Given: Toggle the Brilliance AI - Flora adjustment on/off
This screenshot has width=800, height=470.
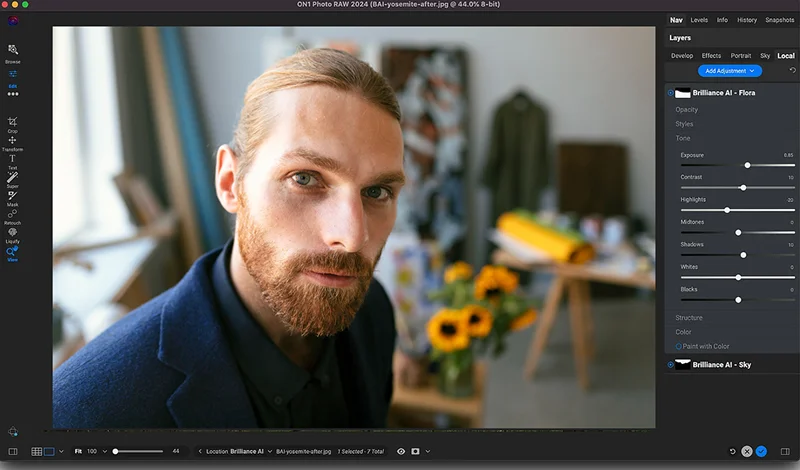Looking at the screenshot, I should (670, 93).
